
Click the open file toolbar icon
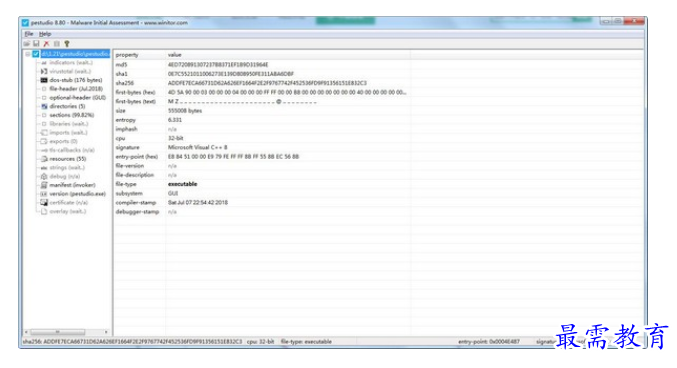[x=27, y=44]
